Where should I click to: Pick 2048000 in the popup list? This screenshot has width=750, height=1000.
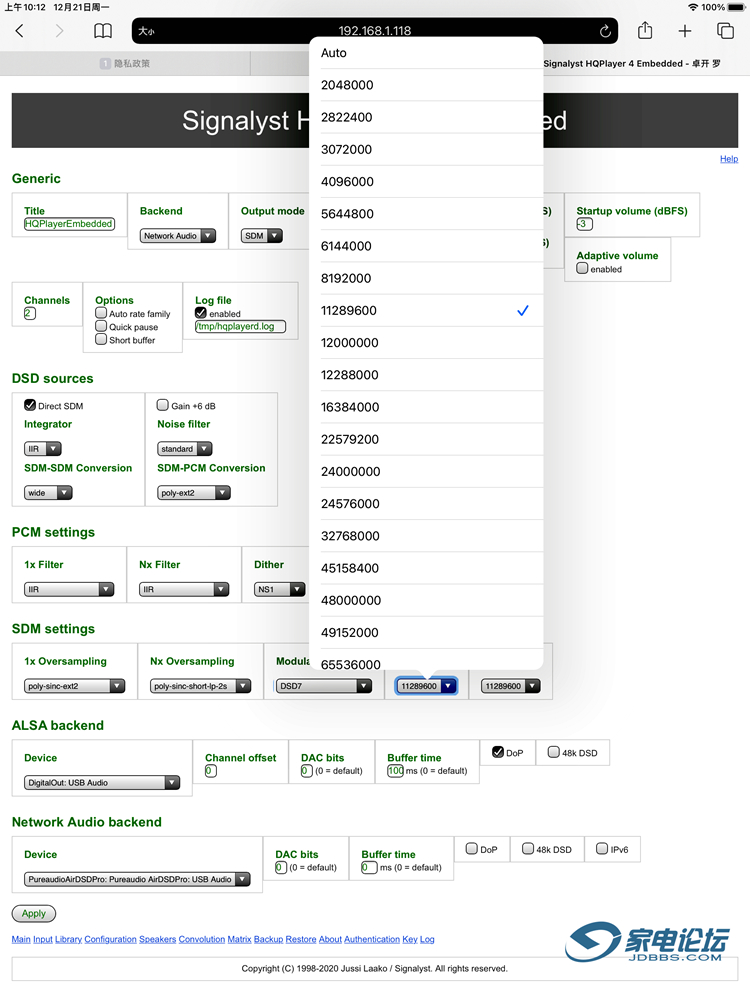[426, 85]
